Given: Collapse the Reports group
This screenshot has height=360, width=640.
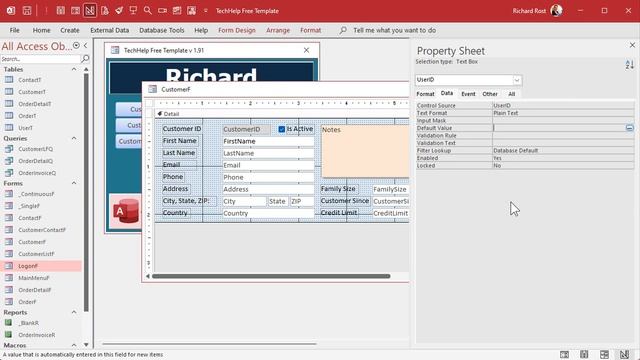Looking at the screenshot, I should coord(74,312).
